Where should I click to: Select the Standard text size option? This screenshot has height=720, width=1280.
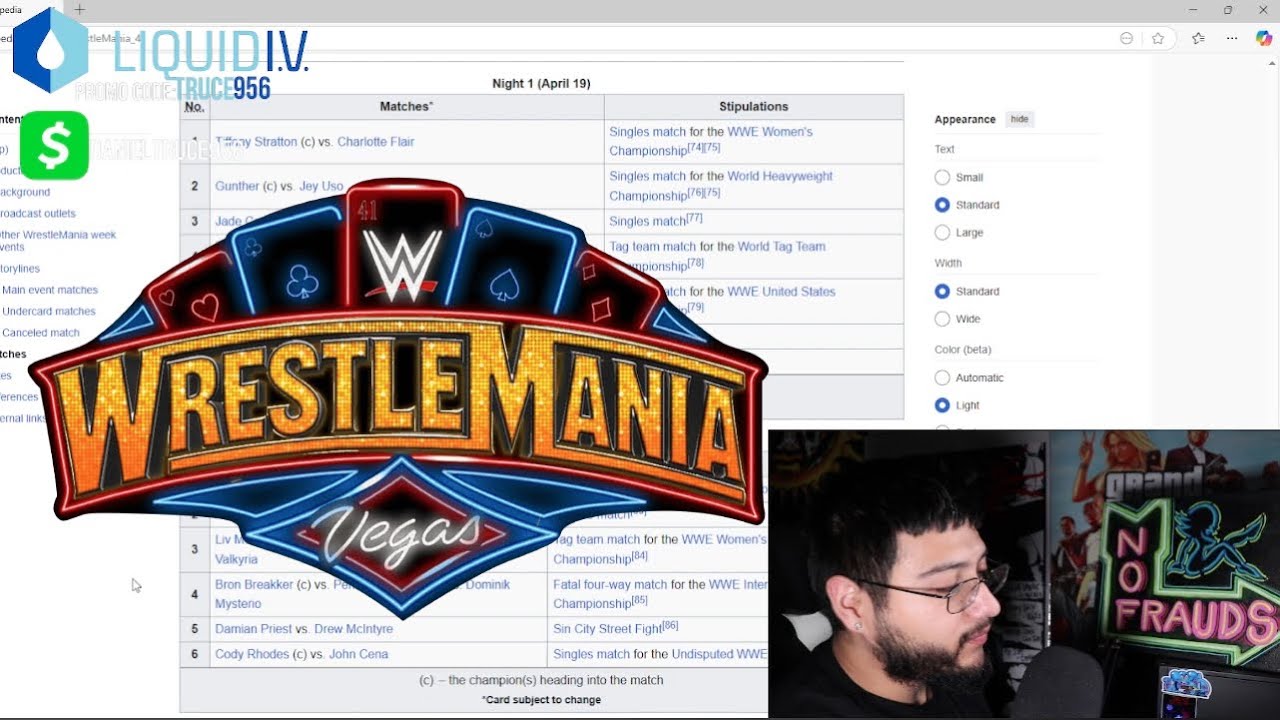[942, 205]
